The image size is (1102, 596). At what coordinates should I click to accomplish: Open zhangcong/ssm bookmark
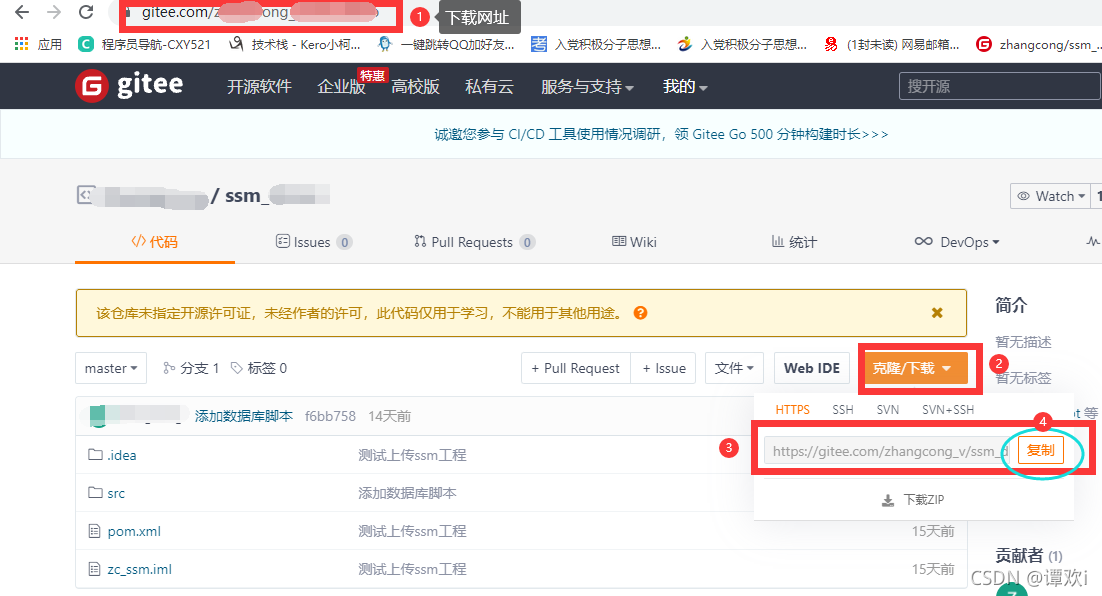[x=1037, y=44]
